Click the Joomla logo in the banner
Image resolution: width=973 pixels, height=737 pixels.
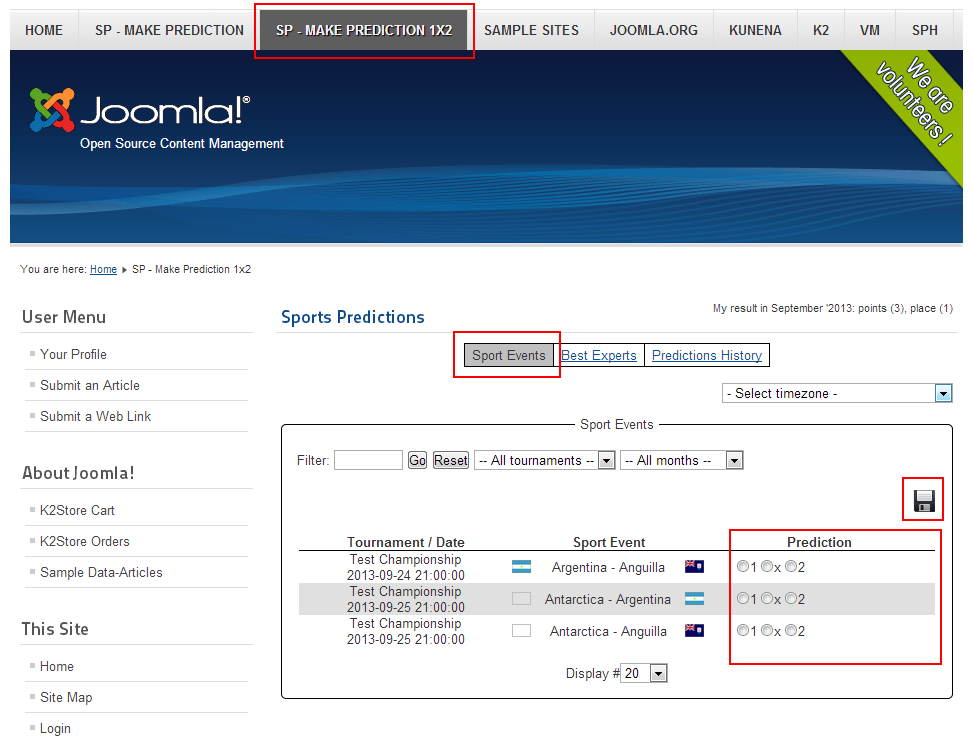tap(140, 110)
